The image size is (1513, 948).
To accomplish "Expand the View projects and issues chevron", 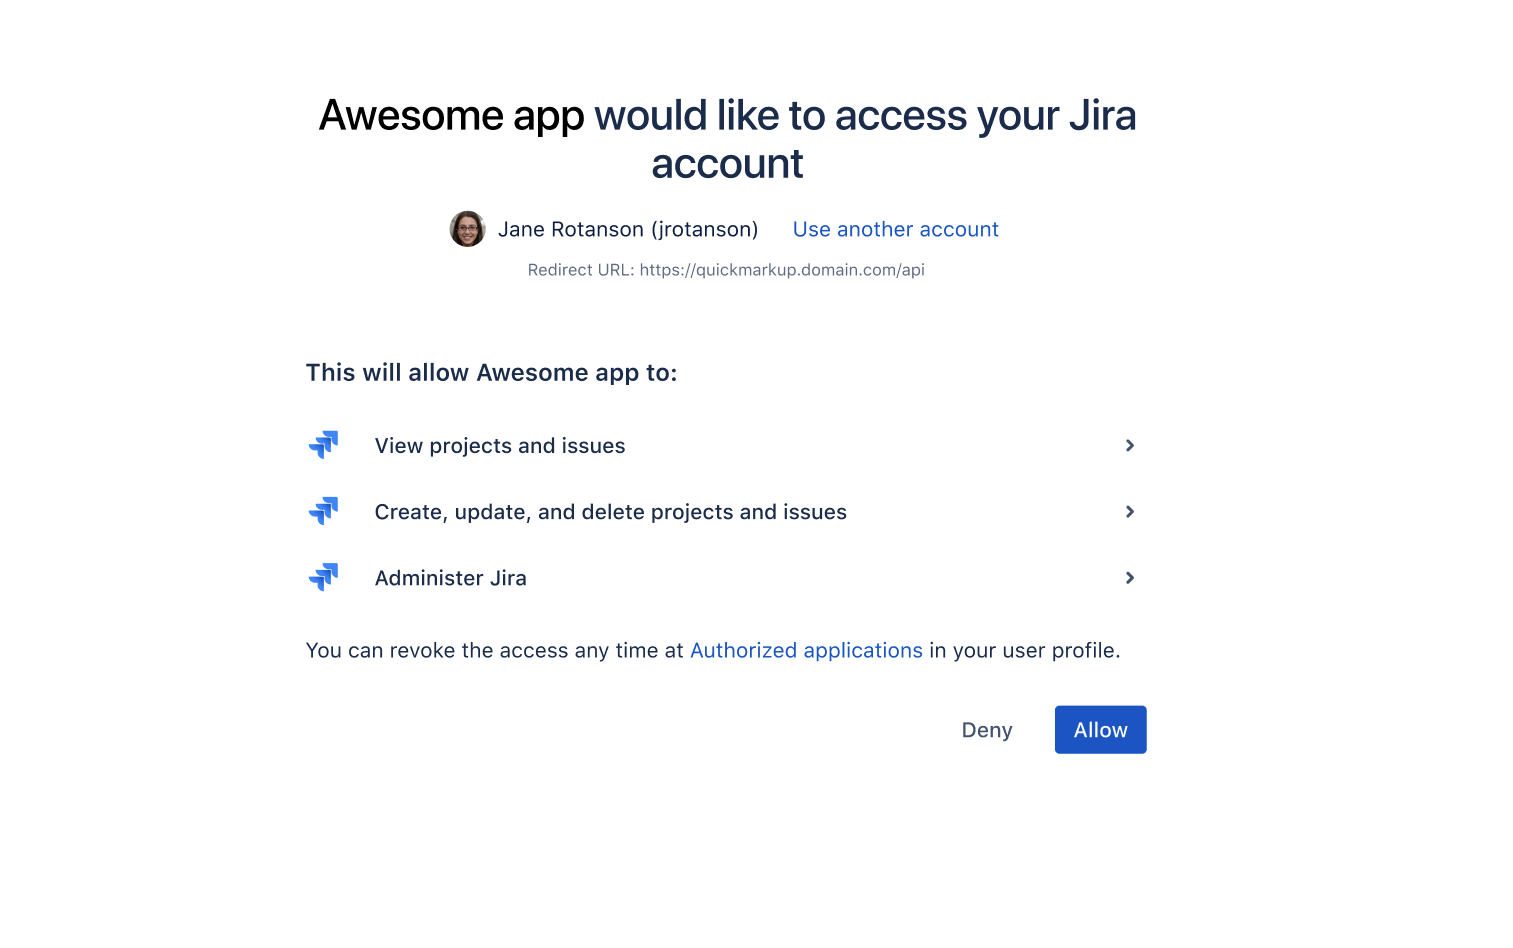I will pyautogui.click(x=1130, y=445).
